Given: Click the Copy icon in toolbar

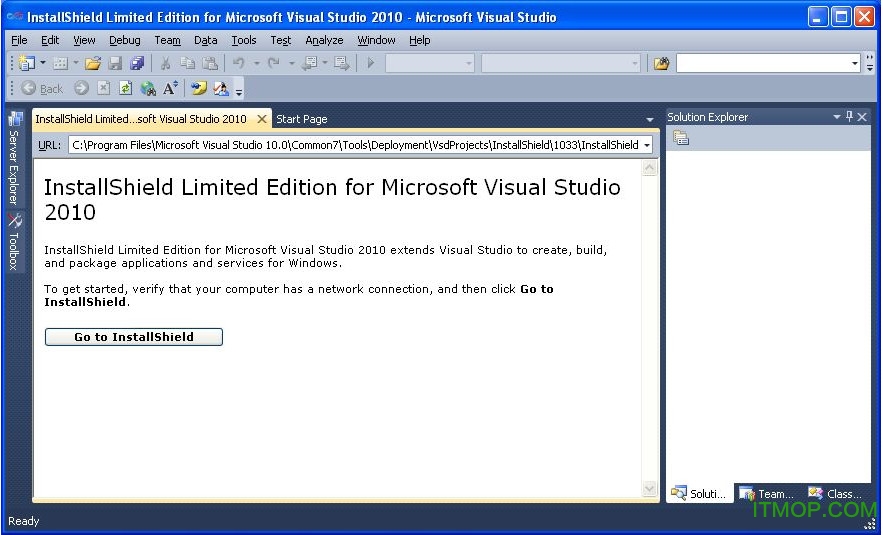Looking at the screenshot, I should [x=188, y=63].
